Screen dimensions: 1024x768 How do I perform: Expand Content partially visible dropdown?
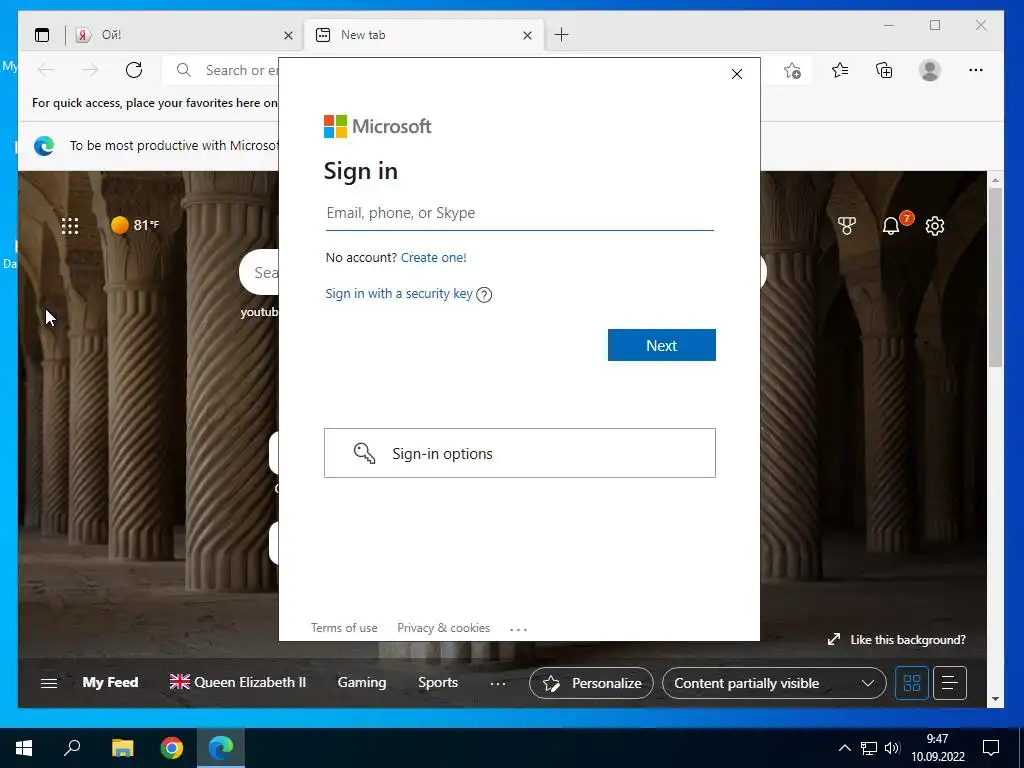(x=774, y=683)
